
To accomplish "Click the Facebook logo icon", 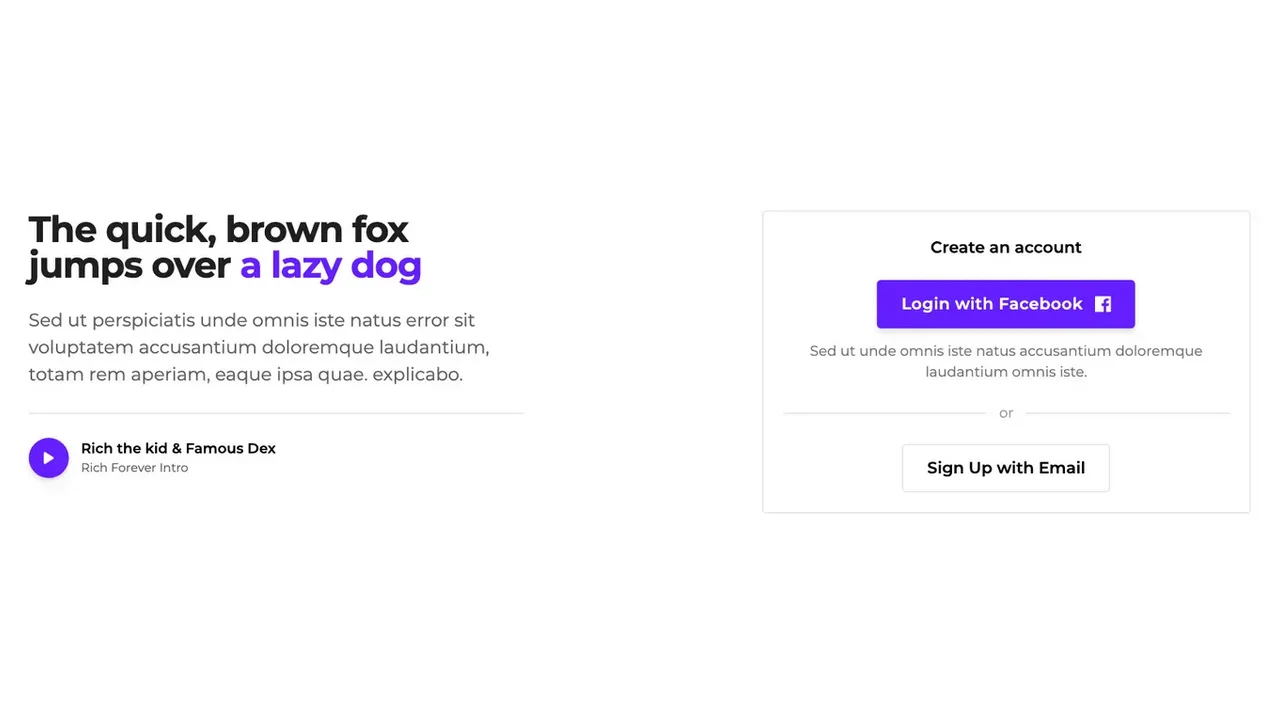I will point(1102,304).
